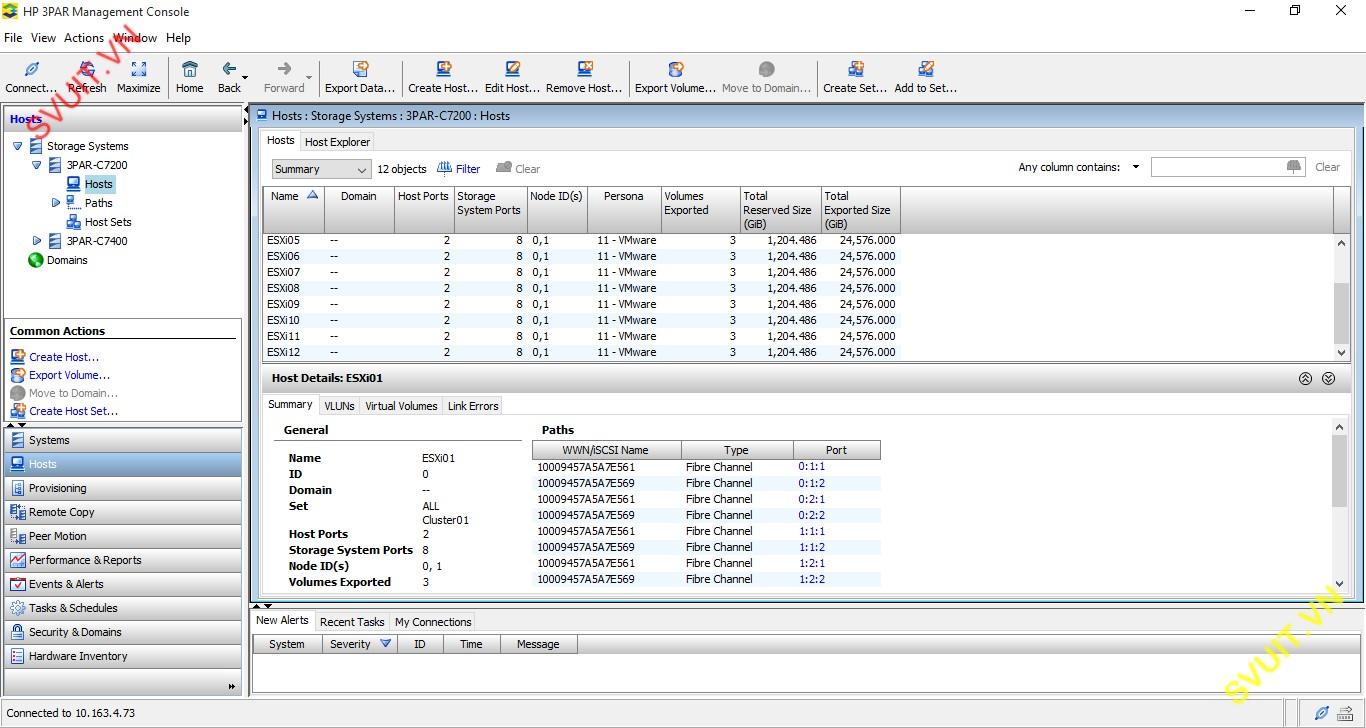This screenshot has height=728, width=1366.
Task: Switch to Link Errors tab
Action: (472, 406)
